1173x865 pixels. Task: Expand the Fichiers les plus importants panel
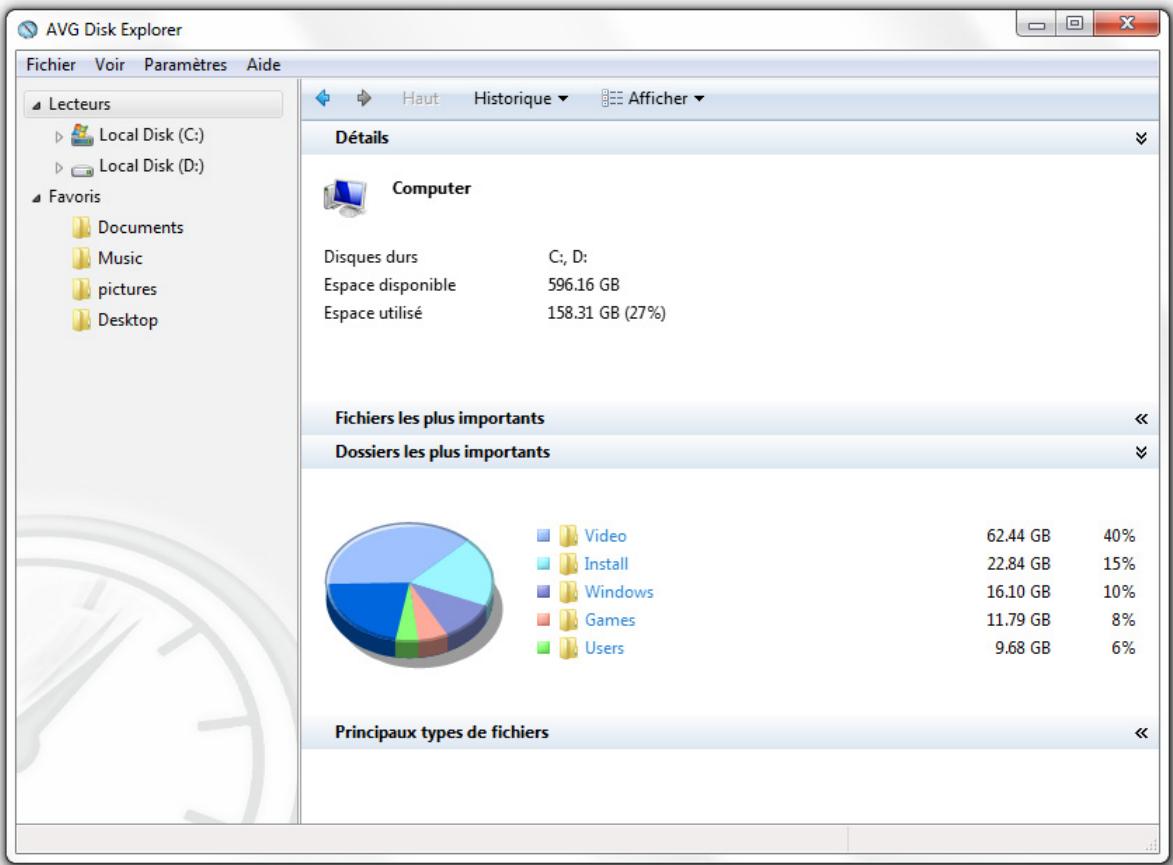click(x=1141, y=419)
